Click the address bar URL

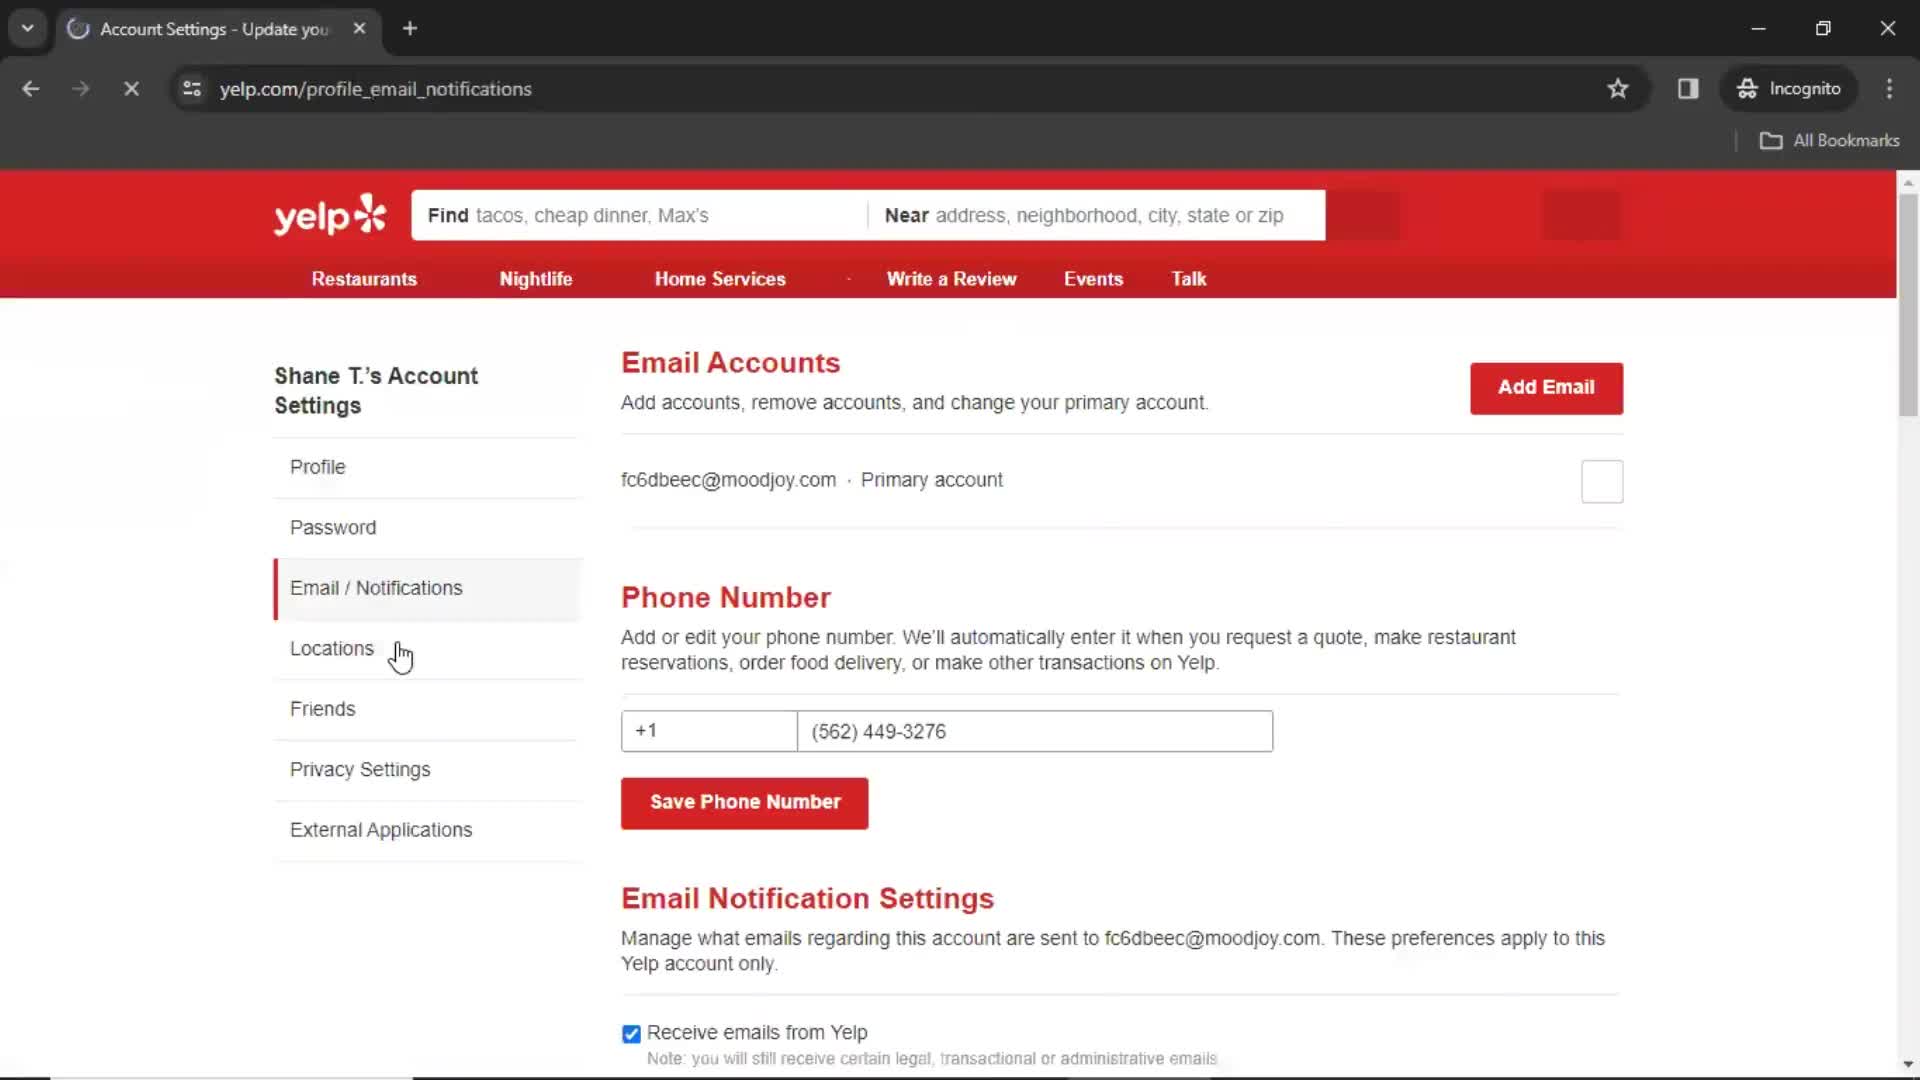point(376,89)
